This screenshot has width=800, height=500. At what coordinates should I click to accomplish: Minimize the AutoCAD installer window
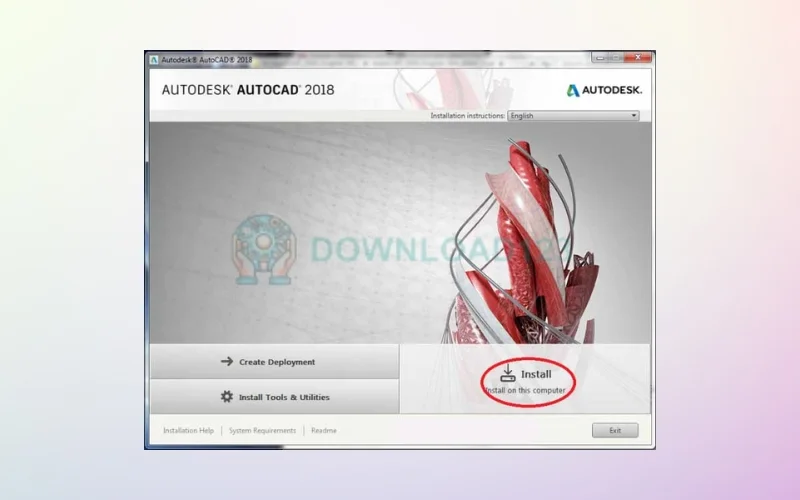[602, 59]
